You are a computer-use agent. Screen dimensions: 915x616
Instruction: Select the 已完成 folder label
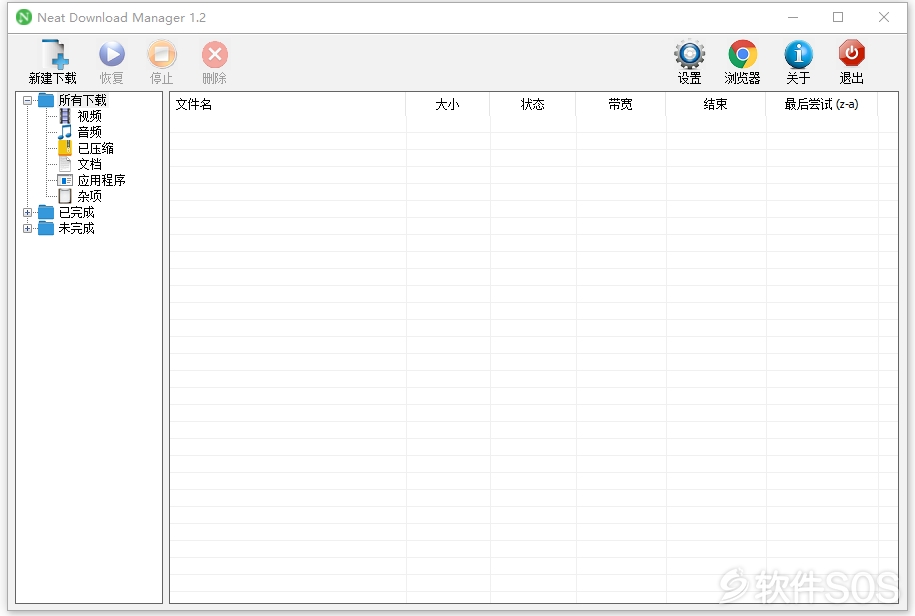coord(76,212)
